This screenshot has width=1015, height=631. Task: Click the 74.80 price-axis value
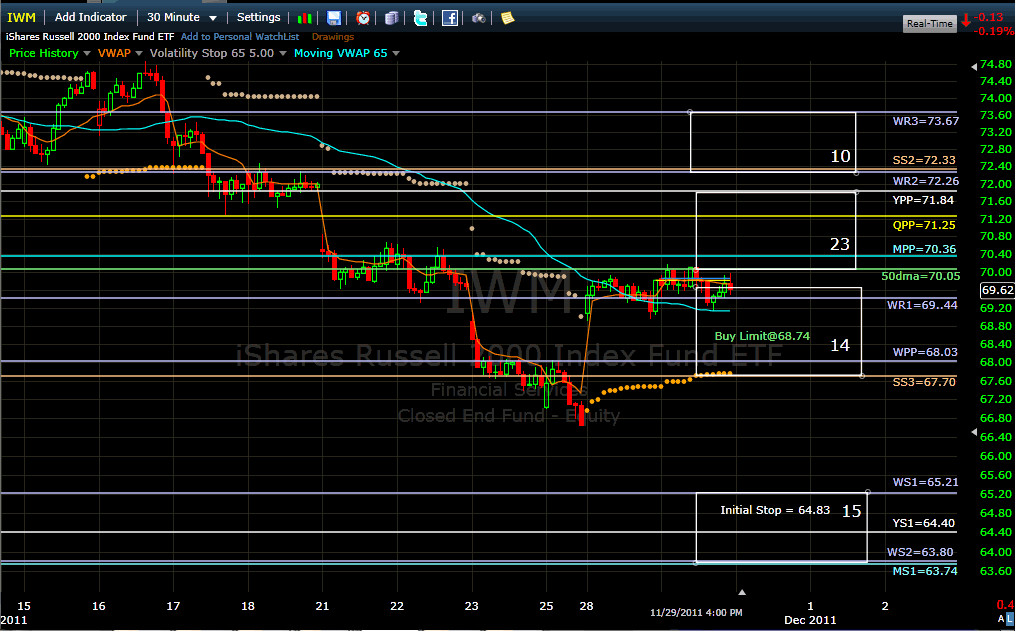tap(996, 64)
